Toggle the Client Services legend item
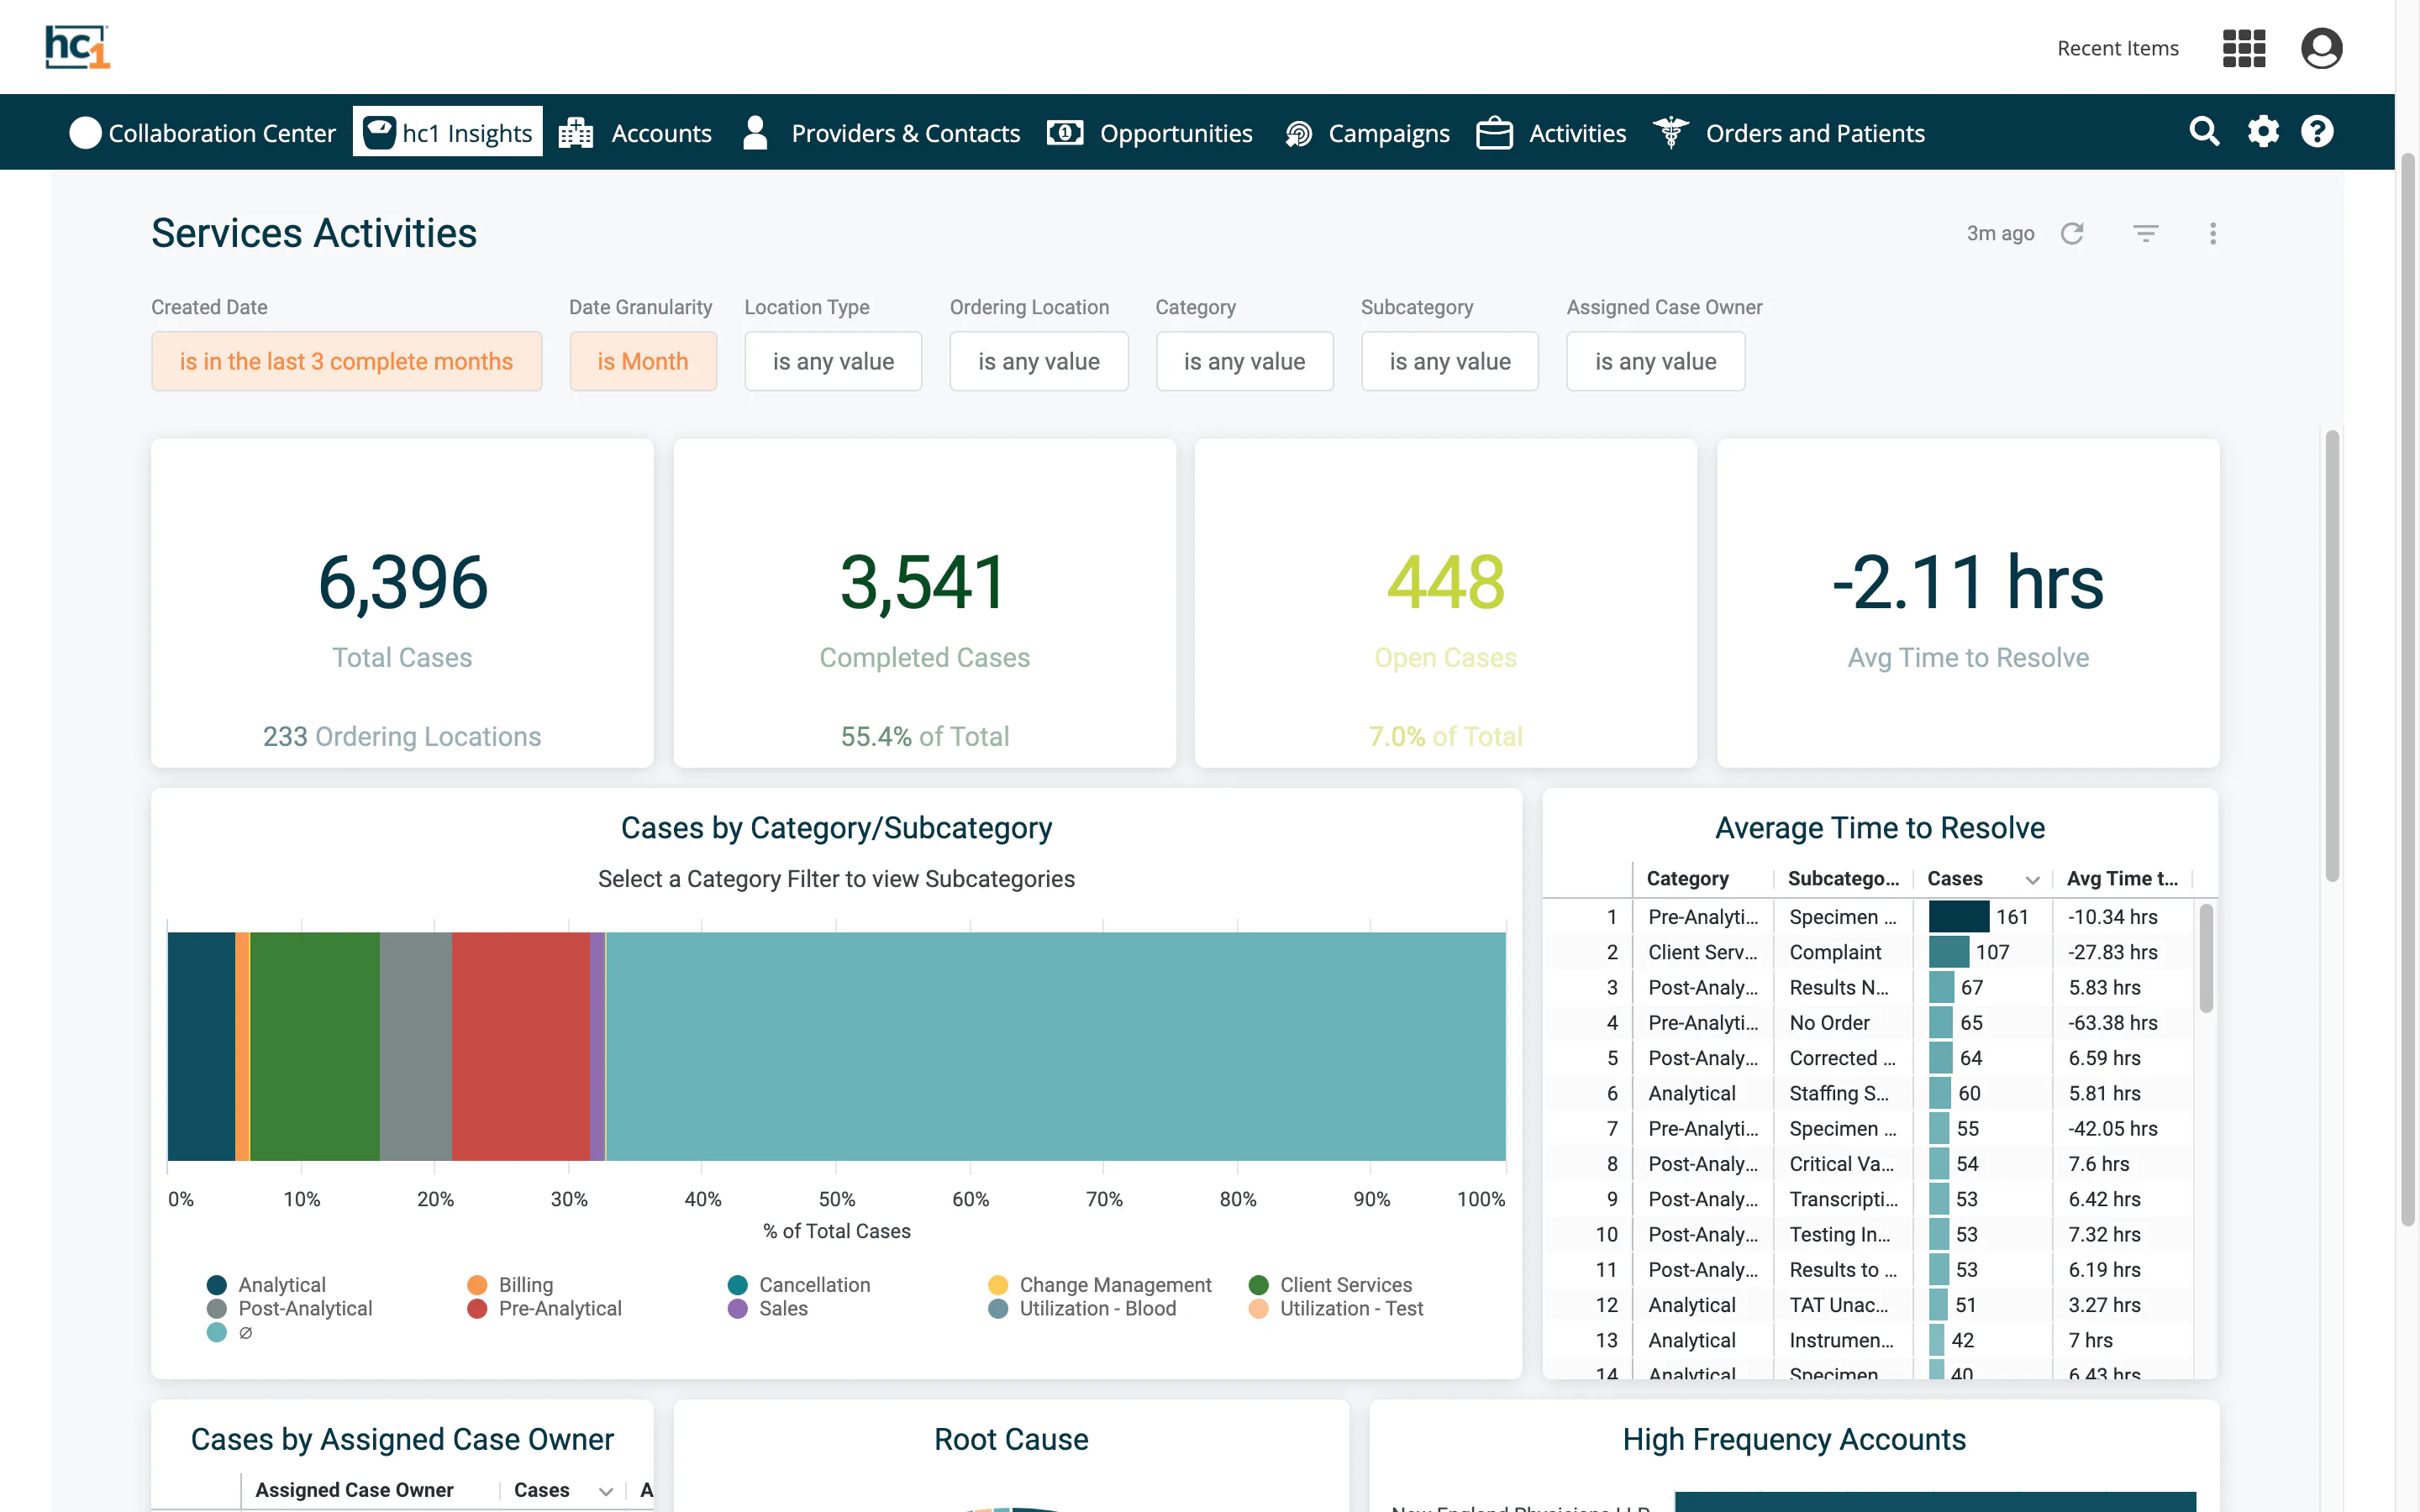The width and height of the screenshot is (2420, 1512). click(1330, 1284)
